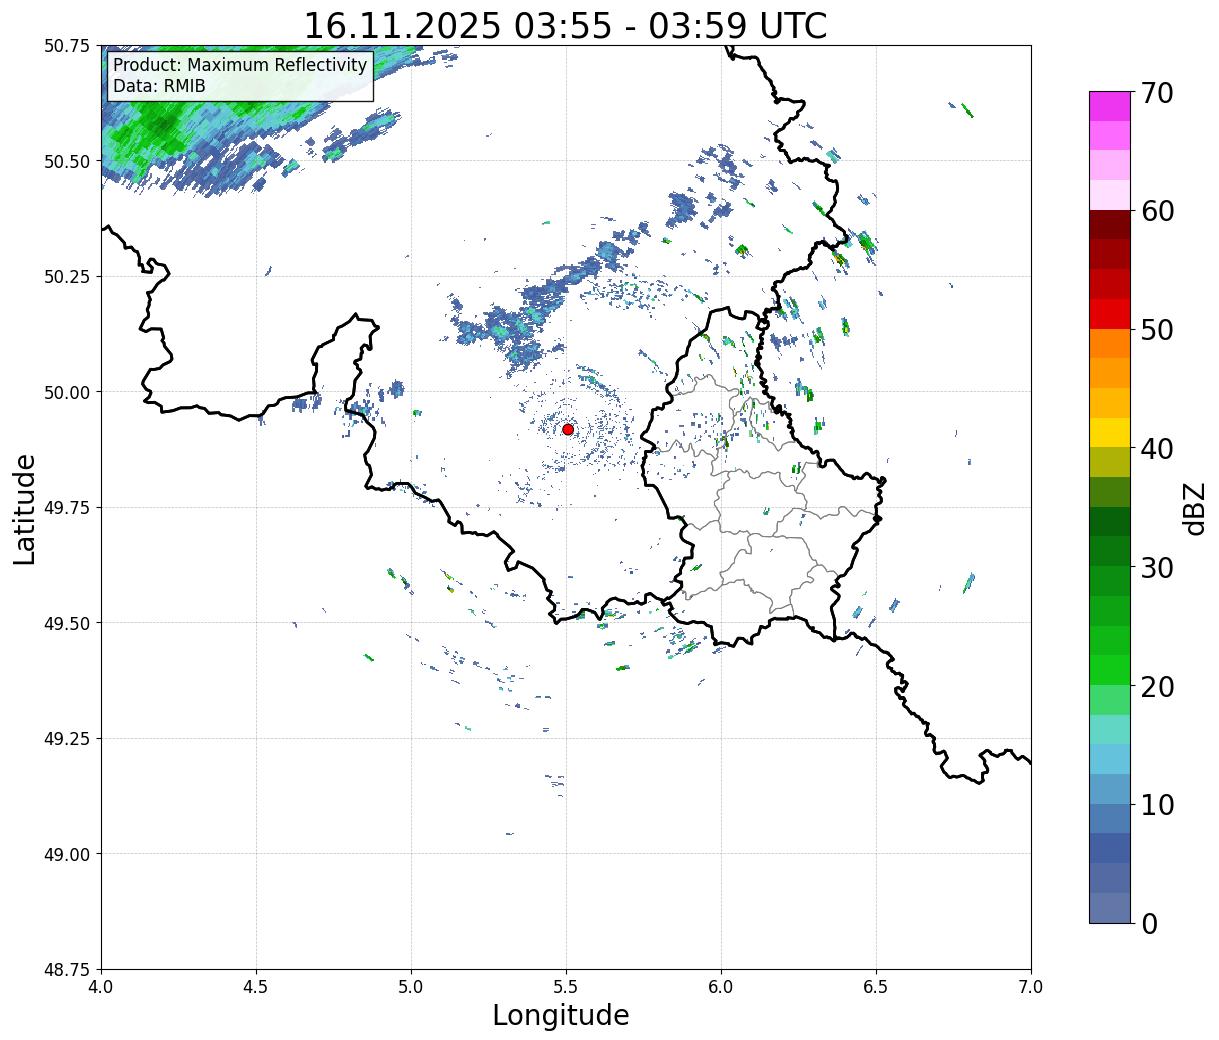Image resolution: width=1219 pixels, height=1040 pixels.
Task: Click the longitude tick label 4.0
Action: click(x=101, y=986)
